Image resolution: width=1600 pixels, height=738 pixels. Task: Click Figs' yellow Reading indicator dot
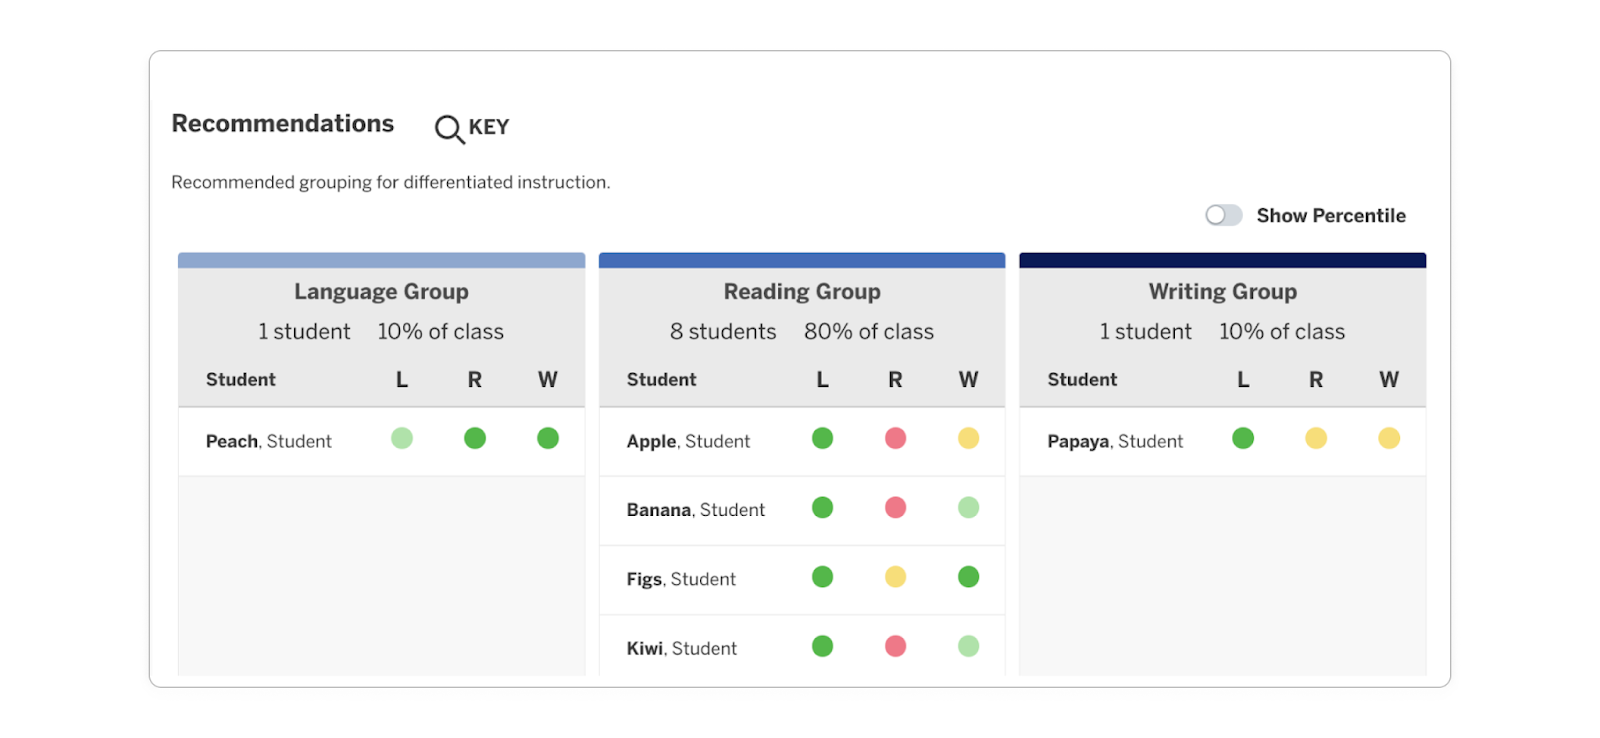[895, 576]
